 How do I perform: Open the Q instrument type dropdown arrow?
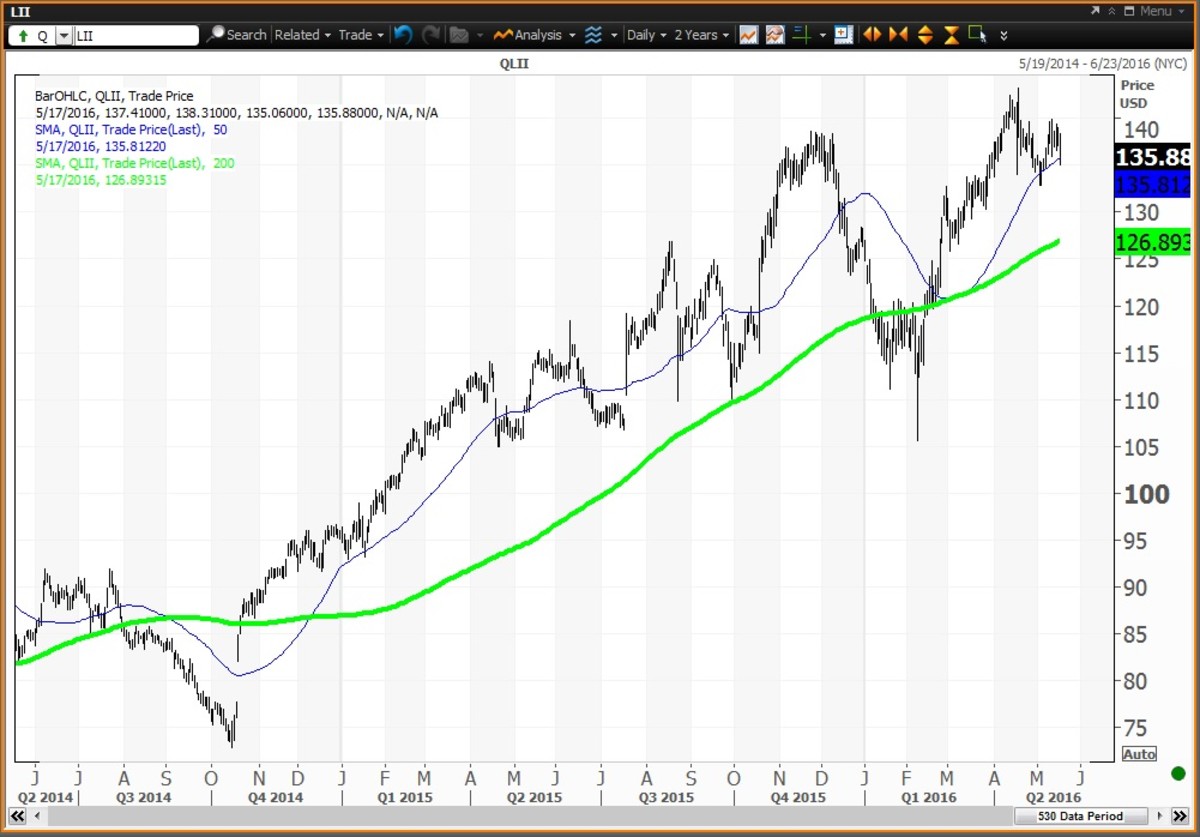(64, 35)
